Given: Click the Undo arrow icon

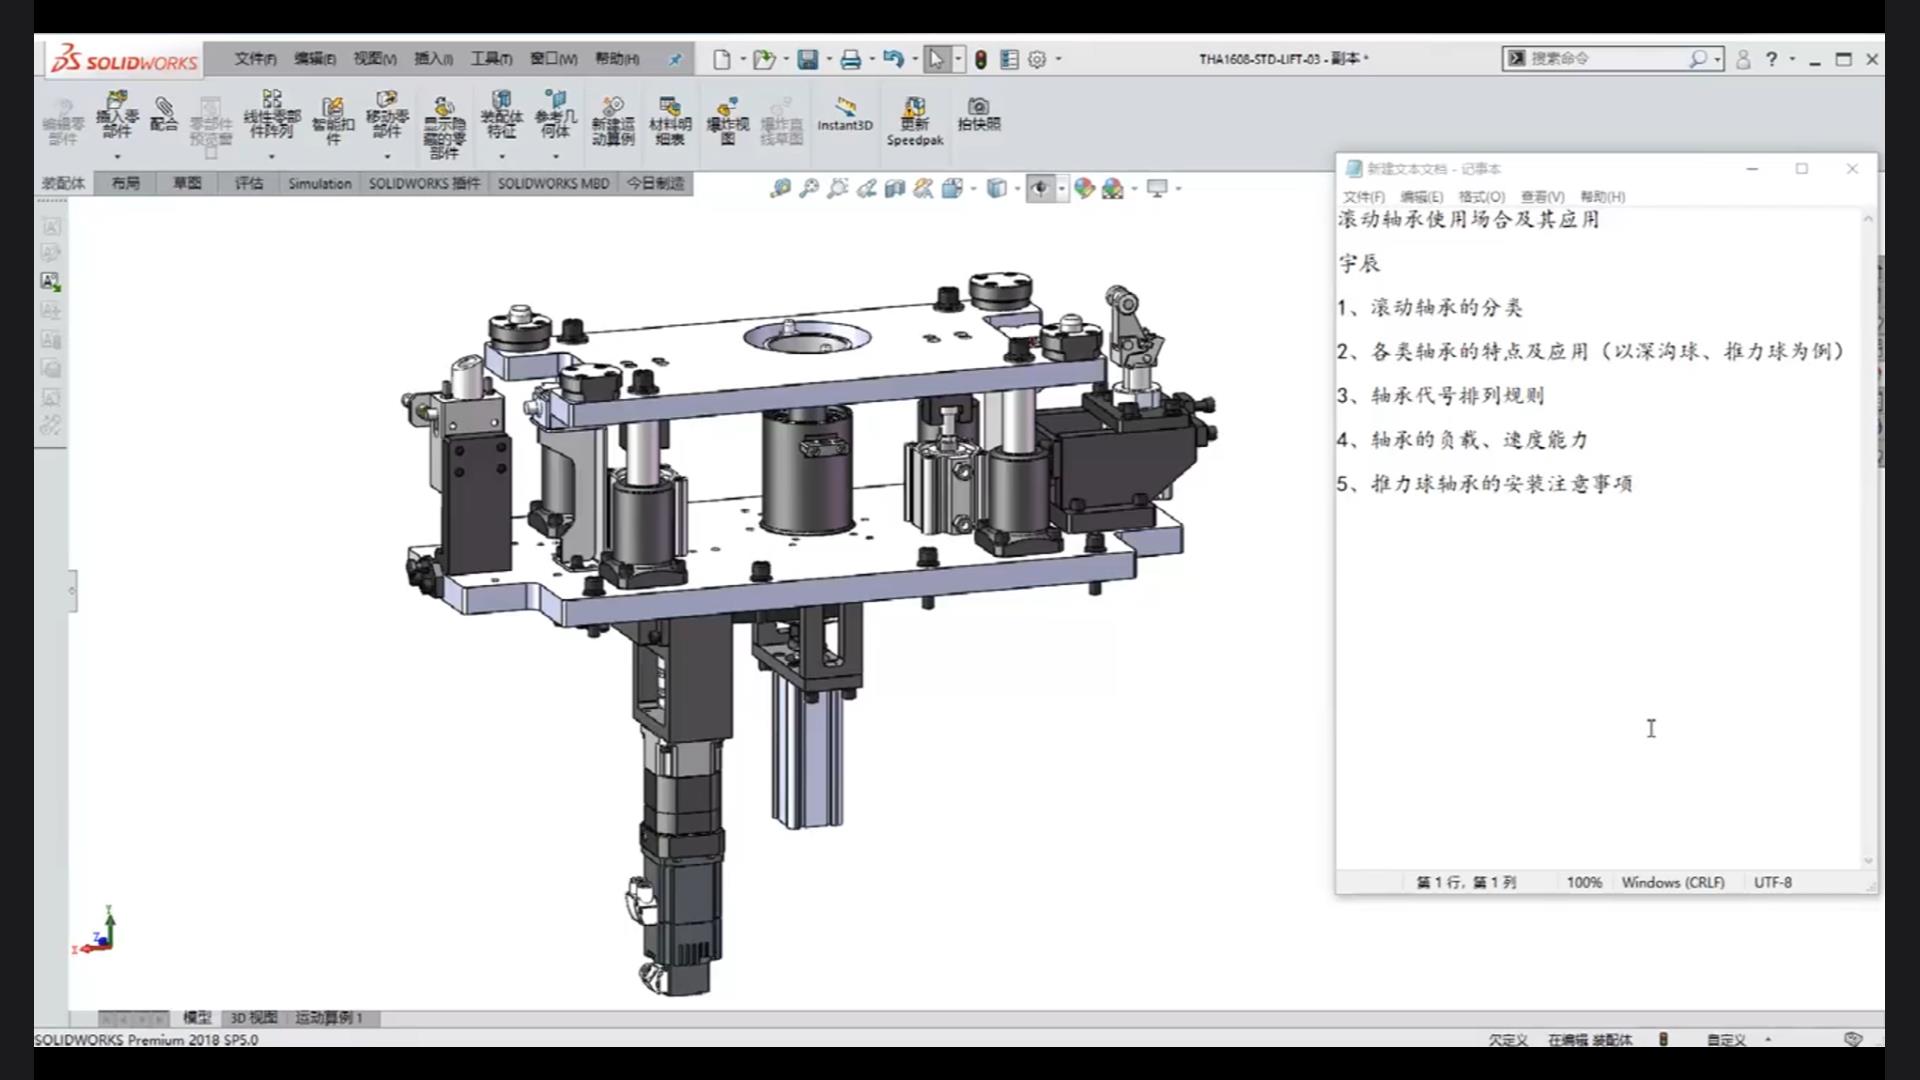Looking at the screenshot, I should tap(893, 59).
